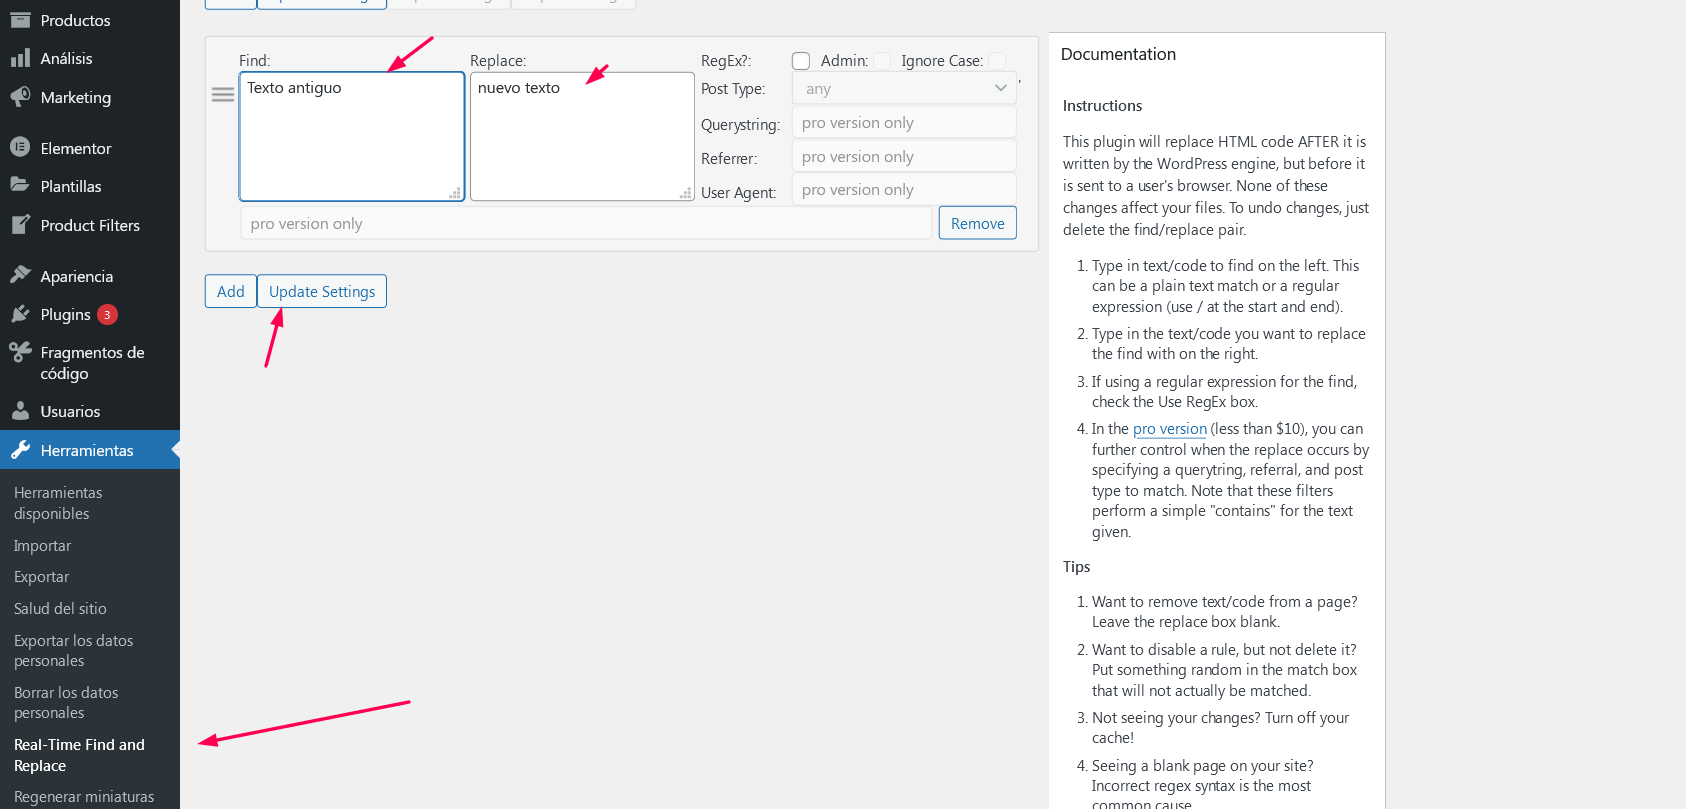Click the wide pro version only field
Viewport: 1686px width, 809px height.
click(586, 223)
